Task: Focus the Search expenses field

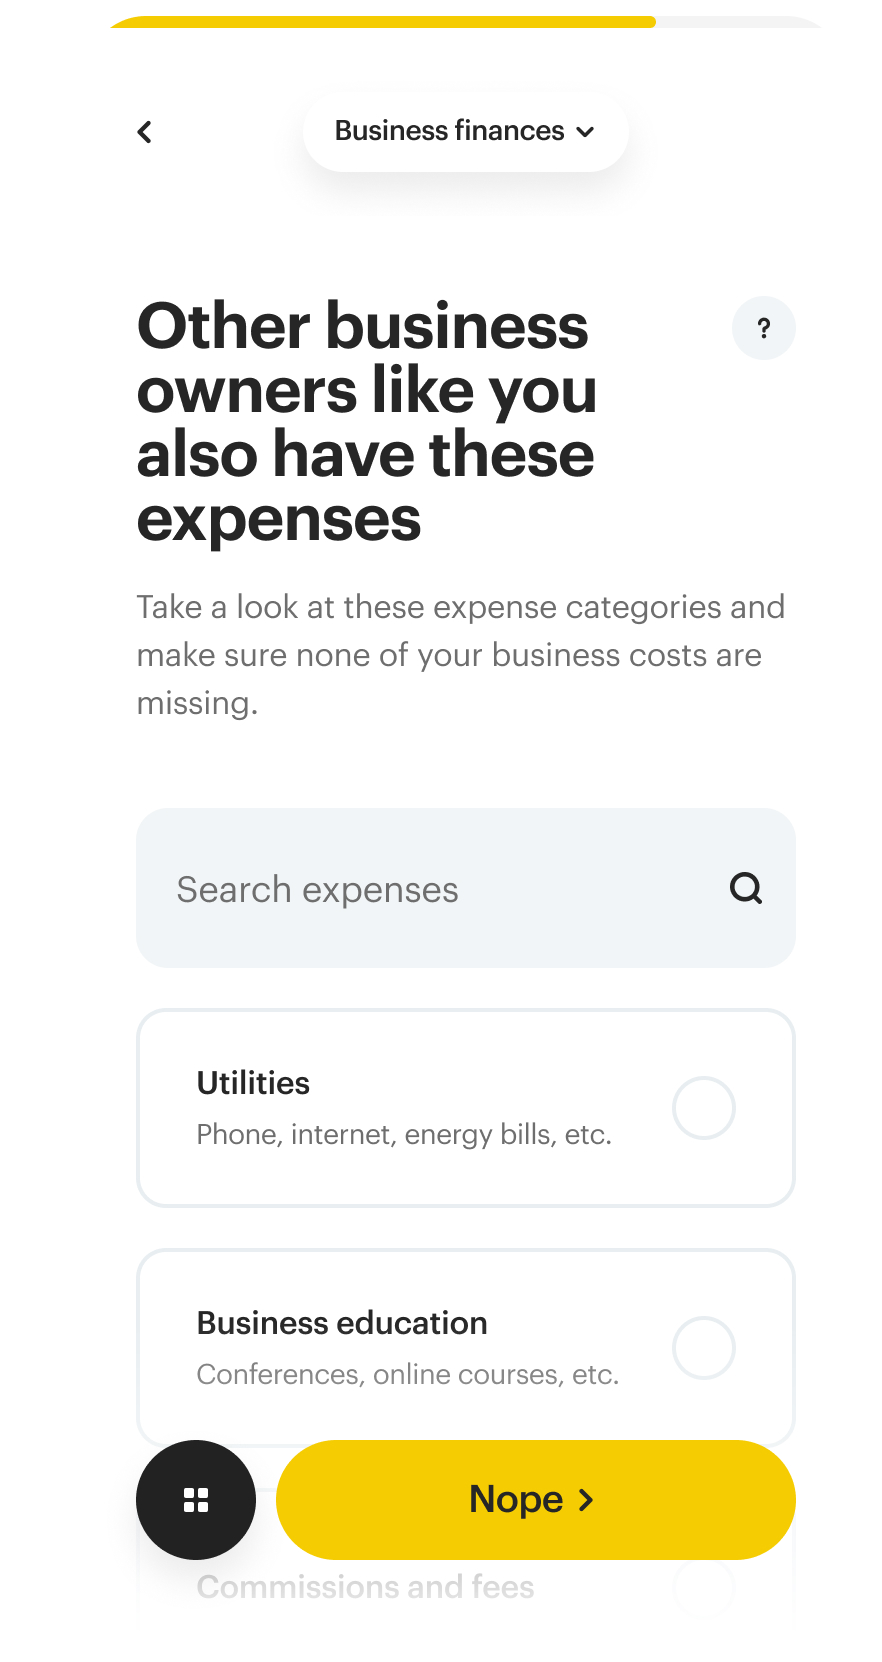Action: click(x=430, y=889)
